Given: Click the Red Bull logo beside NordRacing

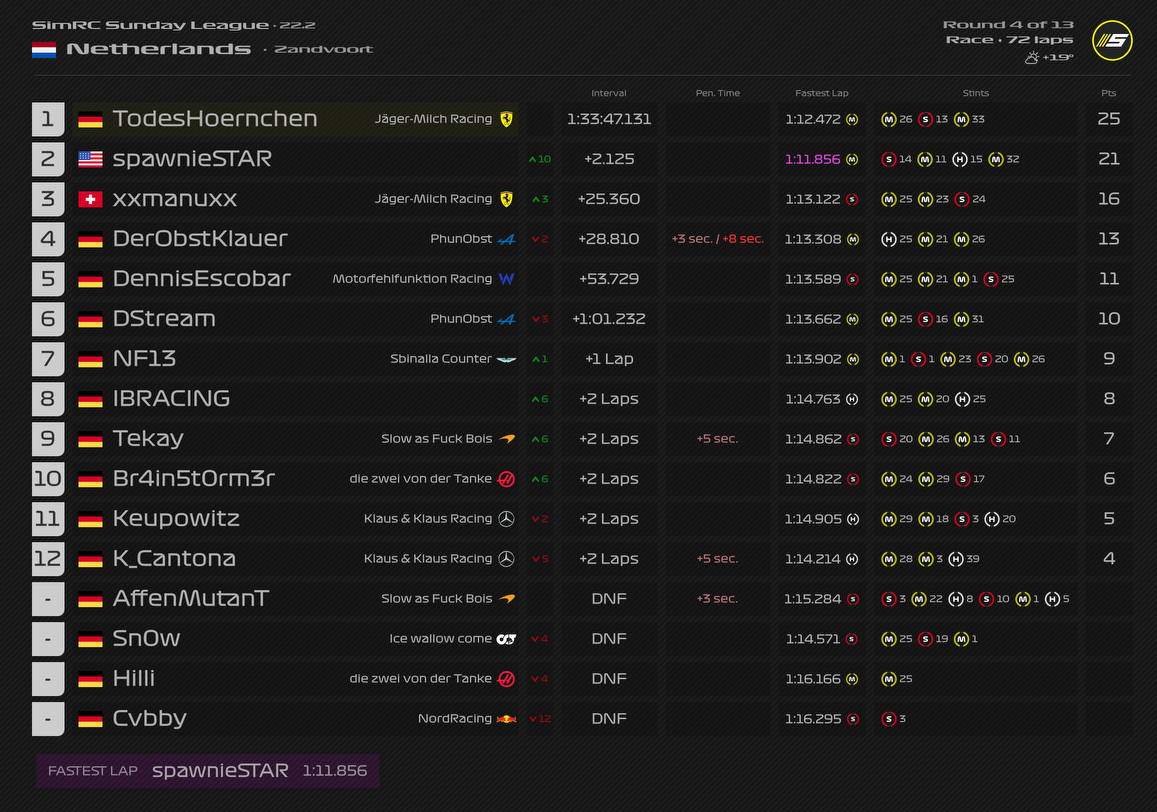Looking at the screenshot, I should point(506,719).
